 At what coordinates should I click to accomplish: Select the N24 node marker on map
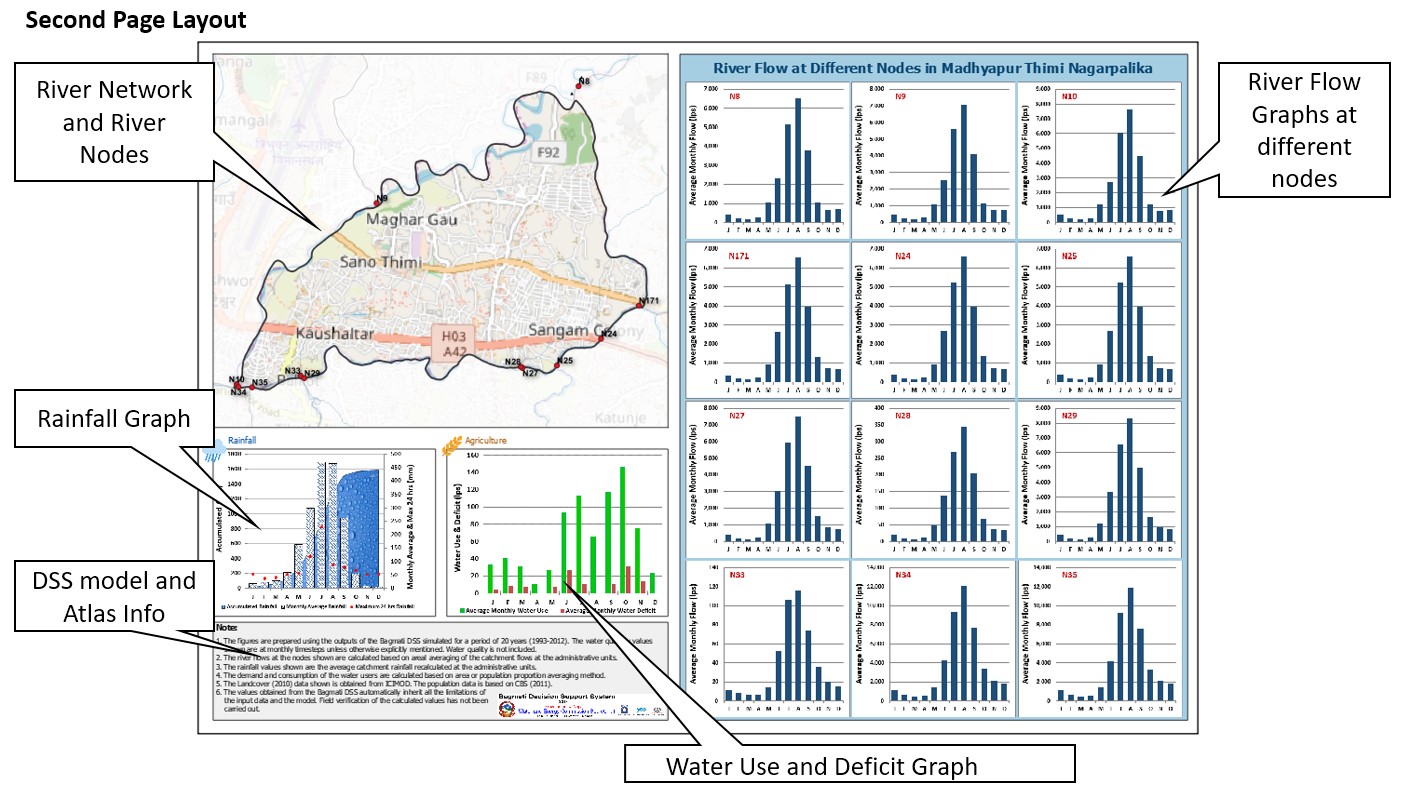point(600,339)
